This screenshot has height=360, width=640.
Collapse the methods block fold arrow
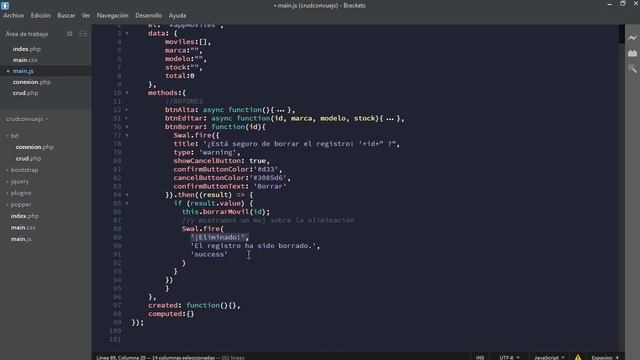[127, 93]
